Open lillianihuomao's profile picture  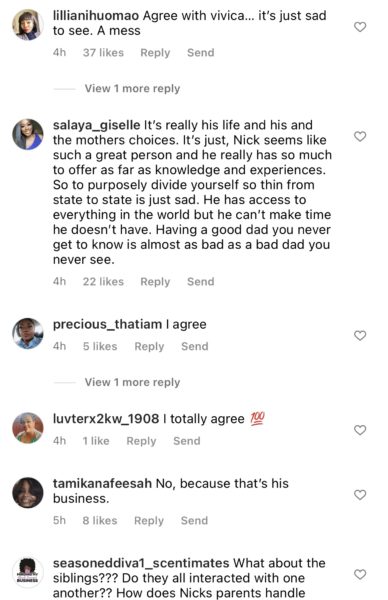[28, 25]
